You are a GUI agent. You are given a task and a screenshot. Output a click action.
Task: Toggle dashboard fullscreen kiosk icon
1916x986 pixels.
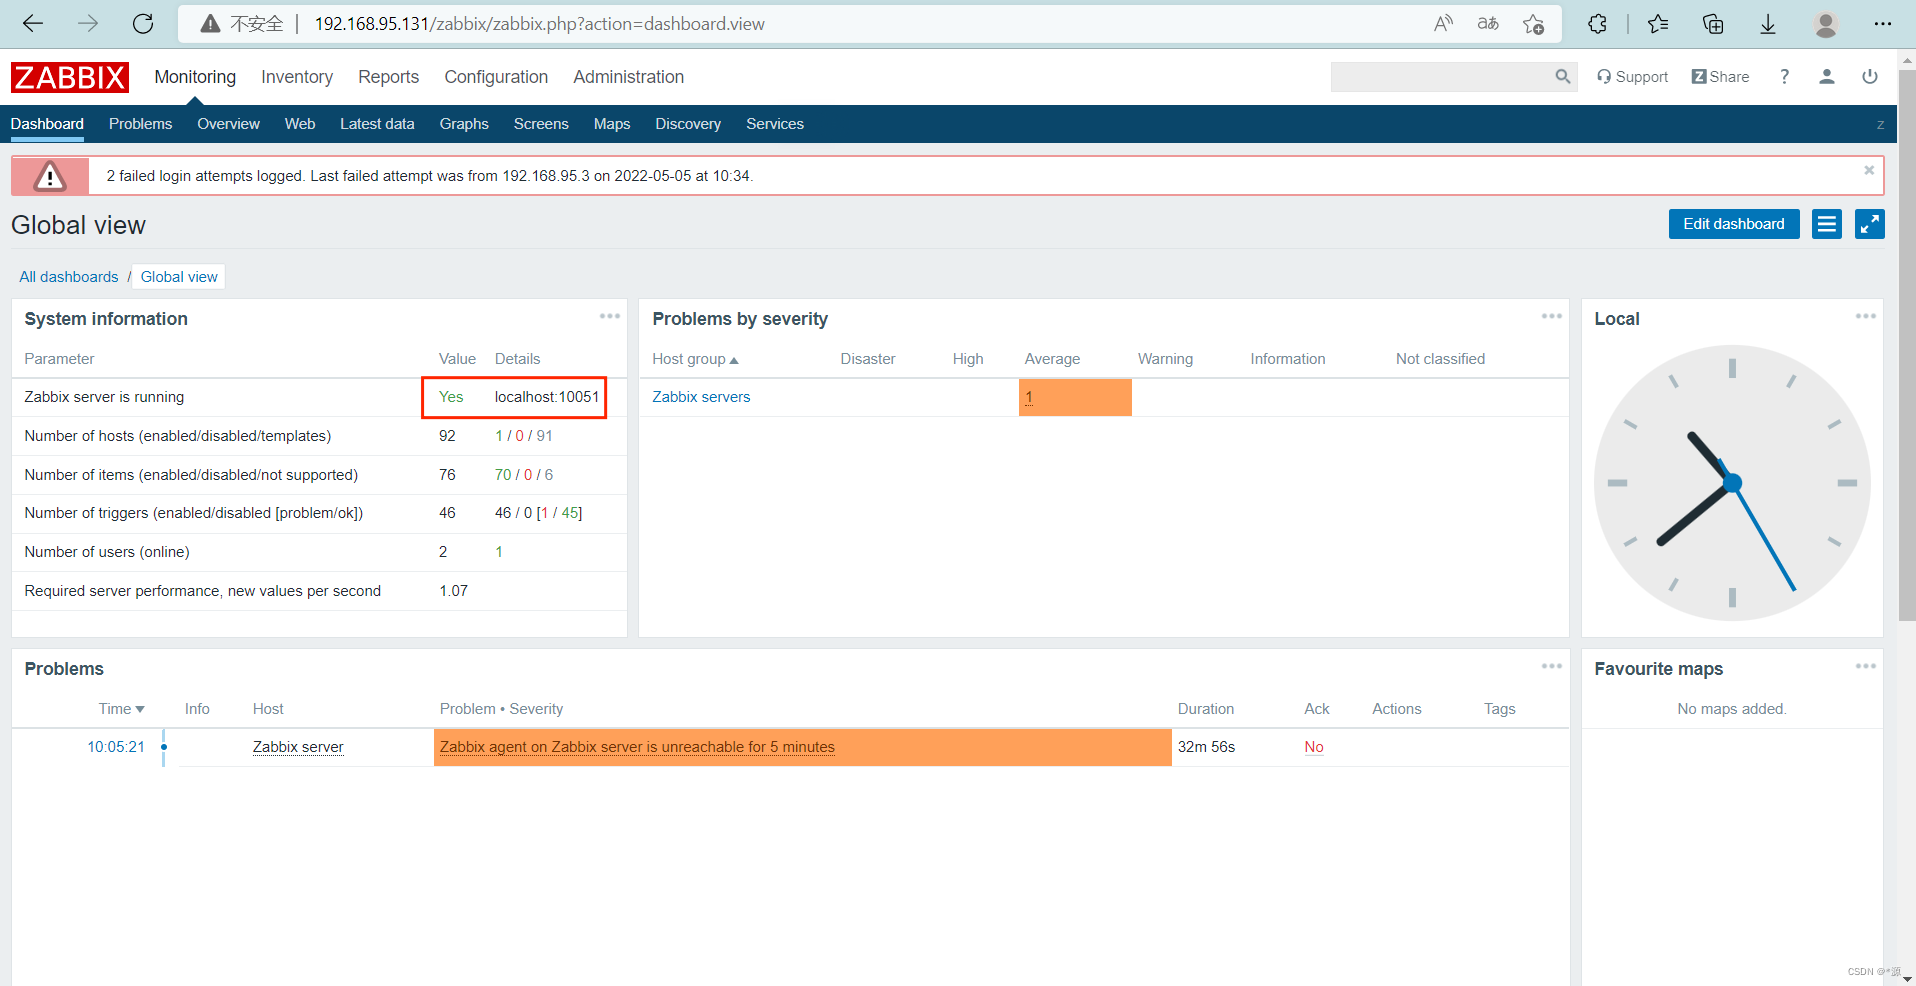[x=1870, y=224]
